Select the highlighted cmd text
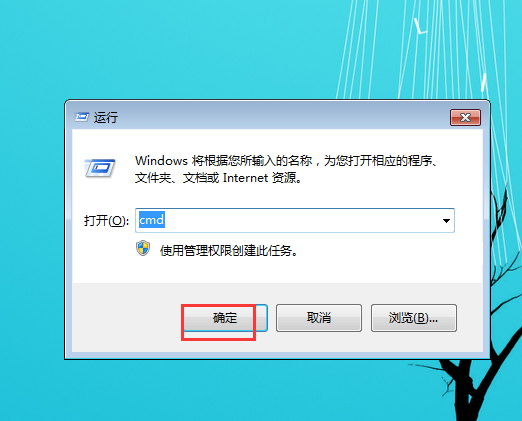 point(152,220)
